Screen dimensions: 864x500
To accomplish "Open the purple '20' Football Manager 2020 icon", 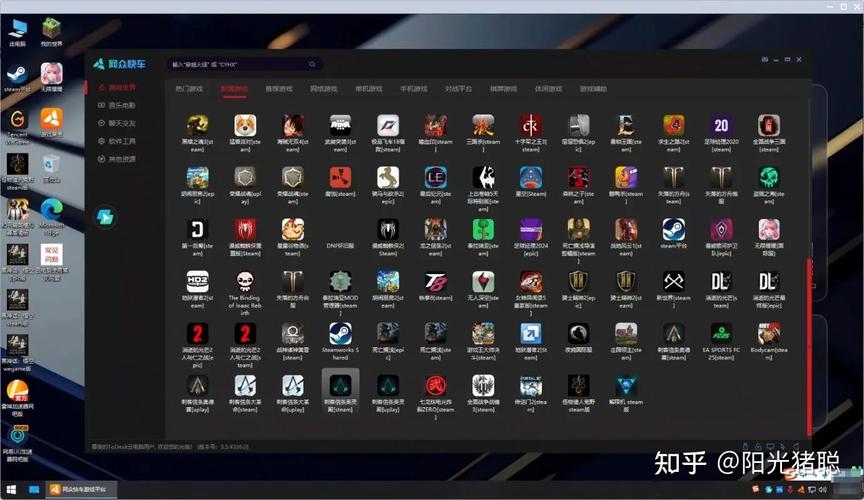I will point(721,126).
